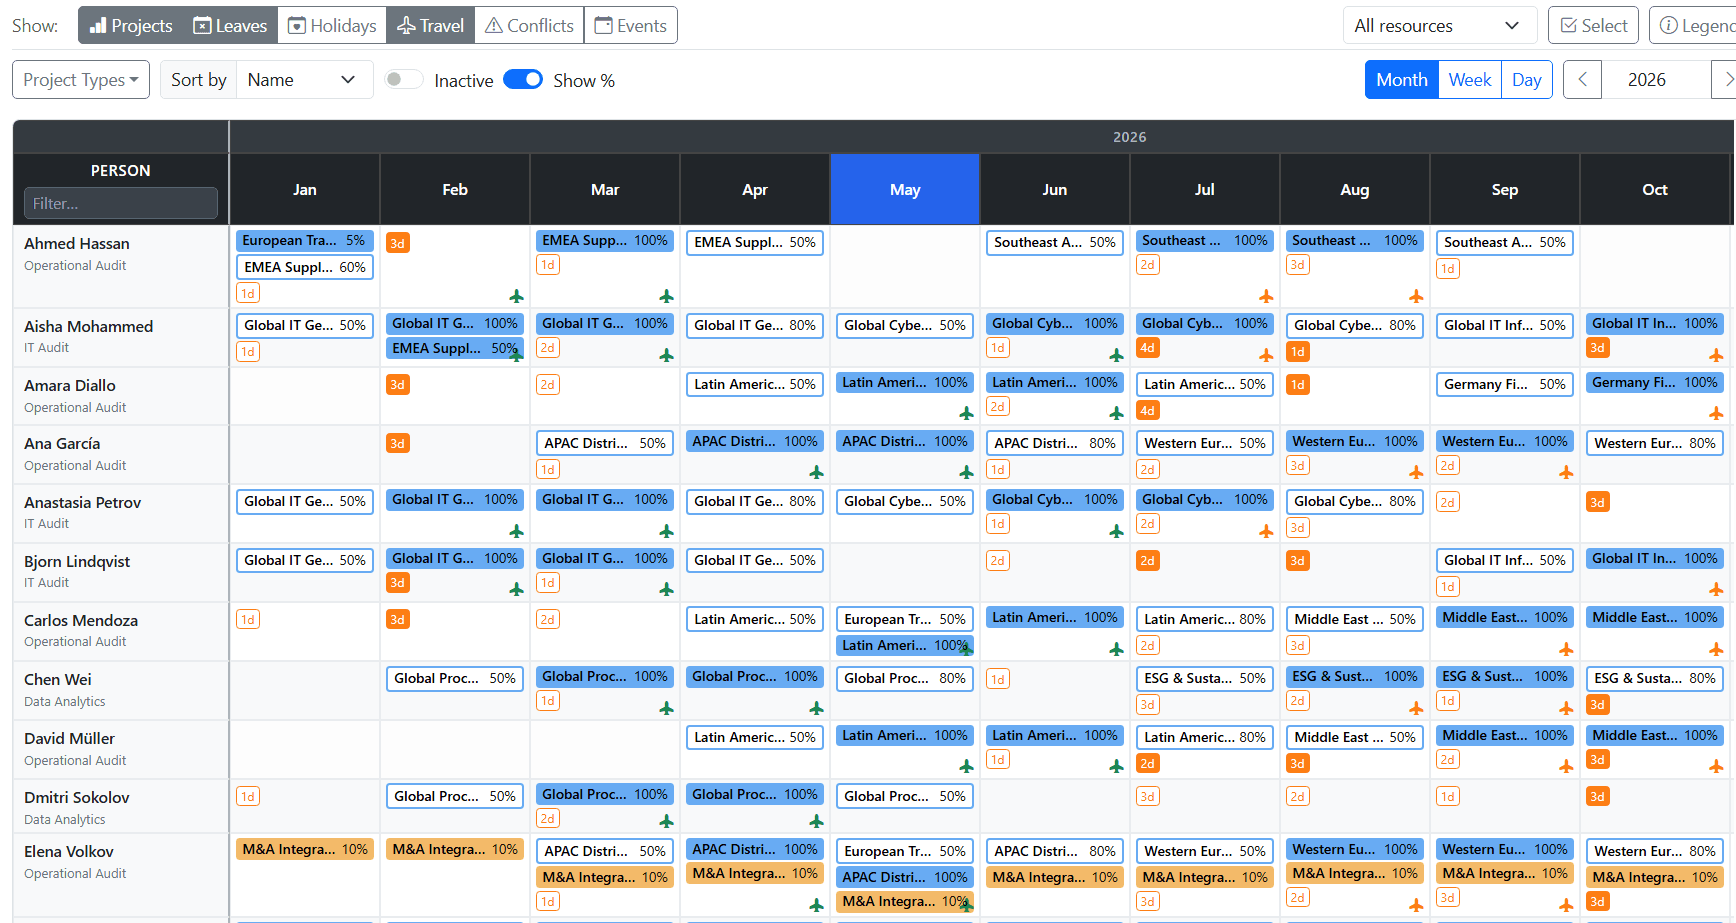The width and height of the screenshot is (1736, 923).
Task: Click Ahmed Hassan's February 3d leave badge
Action: pos(398,243)
